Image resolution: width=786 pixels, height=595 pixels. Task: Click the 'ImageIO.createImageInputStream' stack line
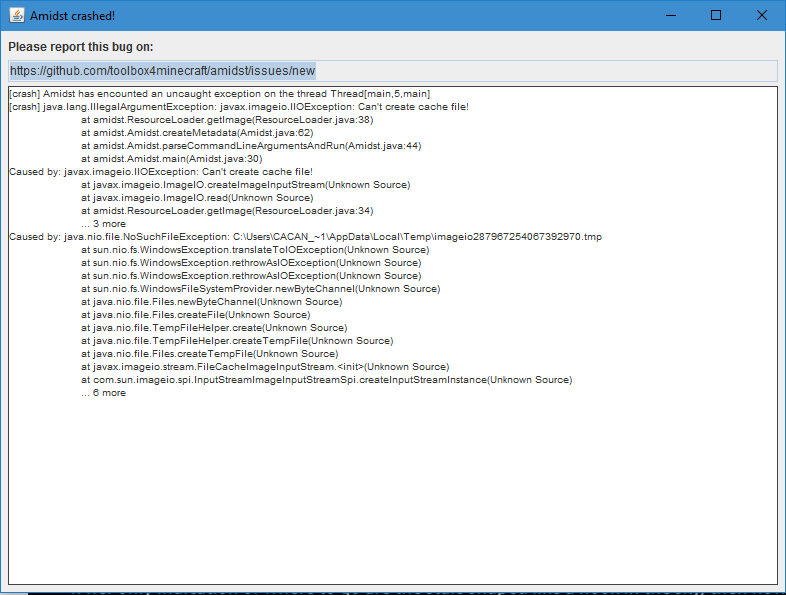246,185
